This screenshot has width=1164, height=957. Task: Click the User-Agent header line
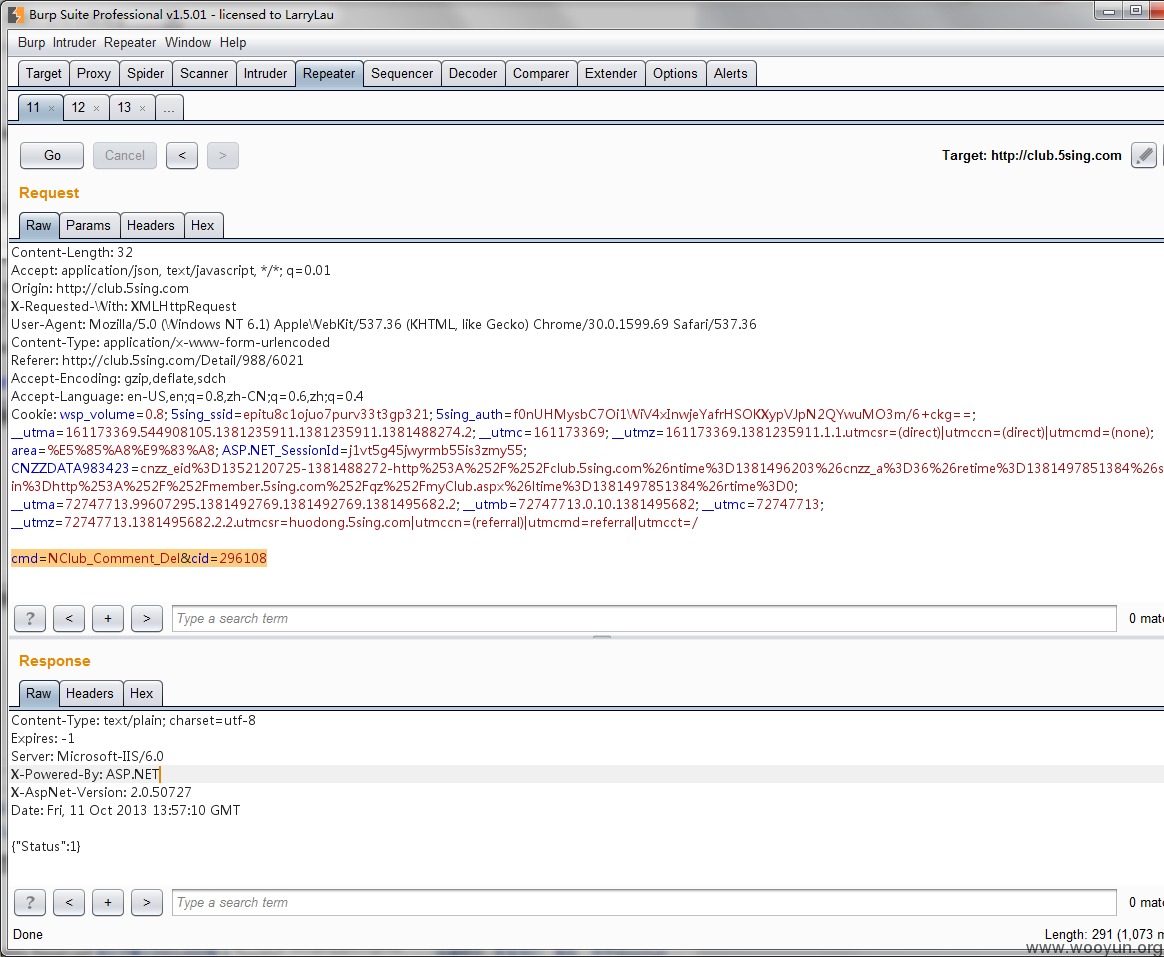tap(384, 324)
